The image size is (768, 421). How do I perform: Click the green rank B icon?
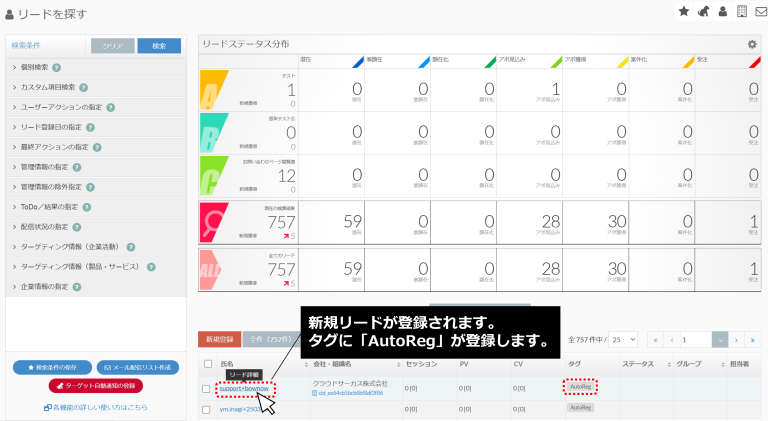click(214, 133)
